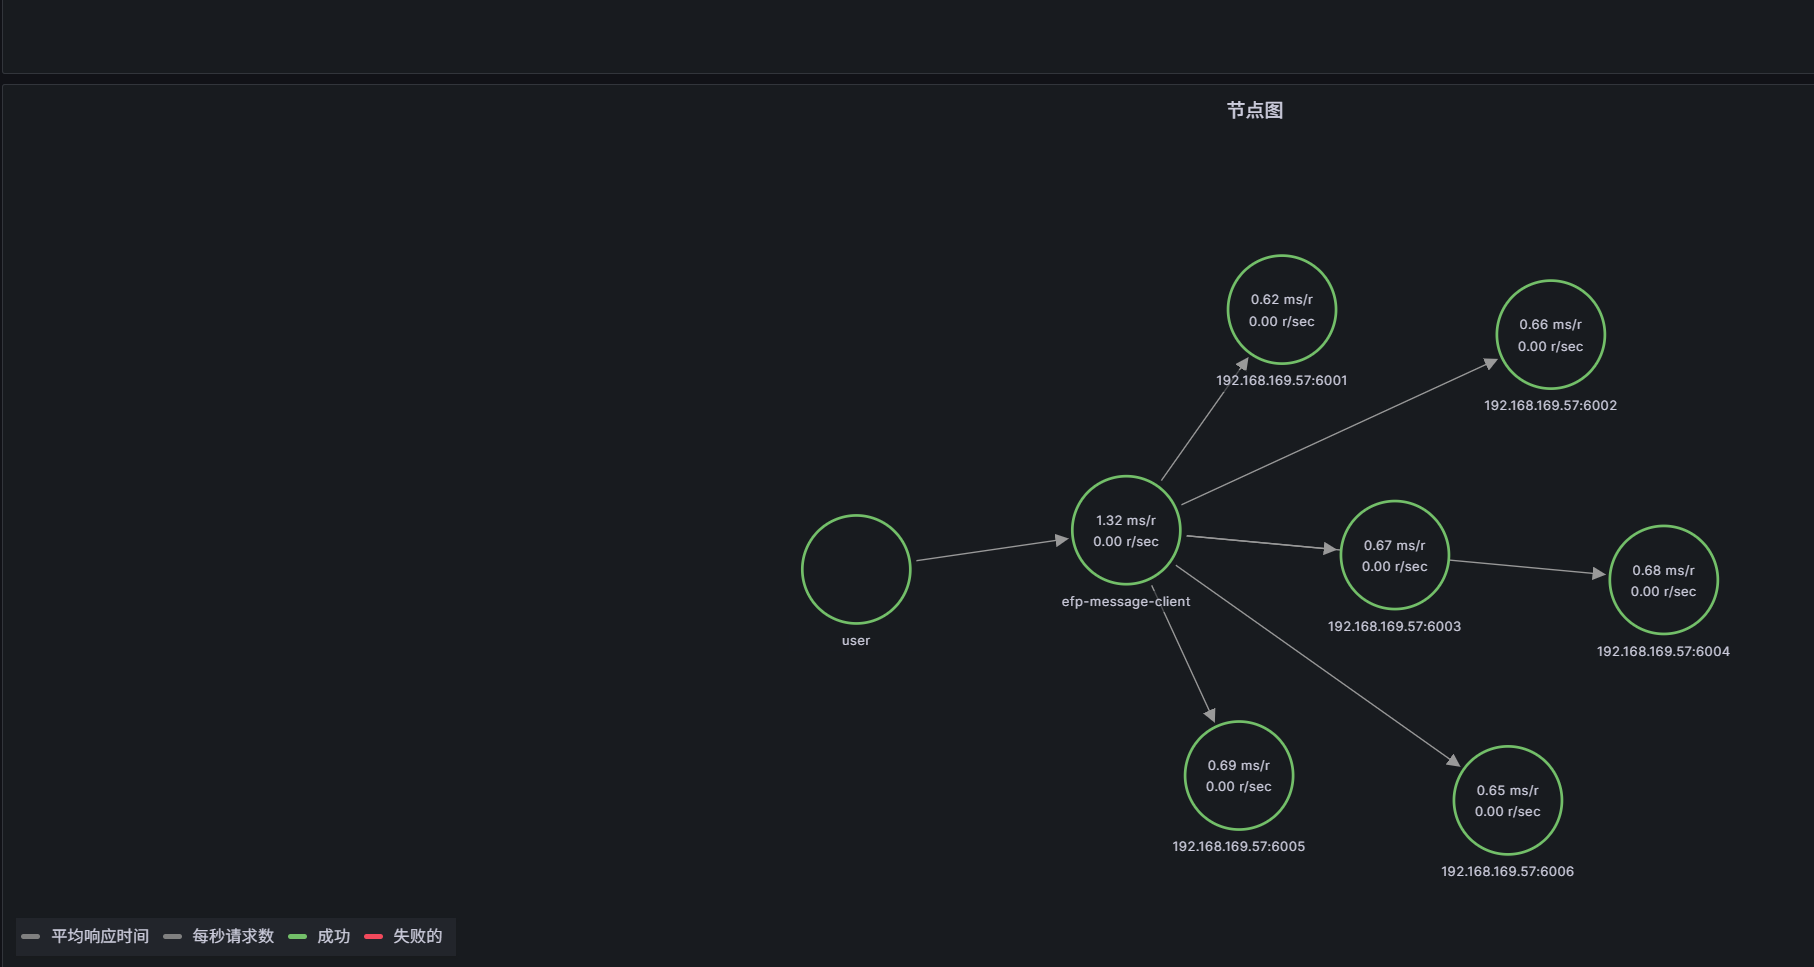The width and height of the screenshot is (1814, 967).
Task: Click the 192.168.169.57:6004 address label
Action: click(1663, 651)
